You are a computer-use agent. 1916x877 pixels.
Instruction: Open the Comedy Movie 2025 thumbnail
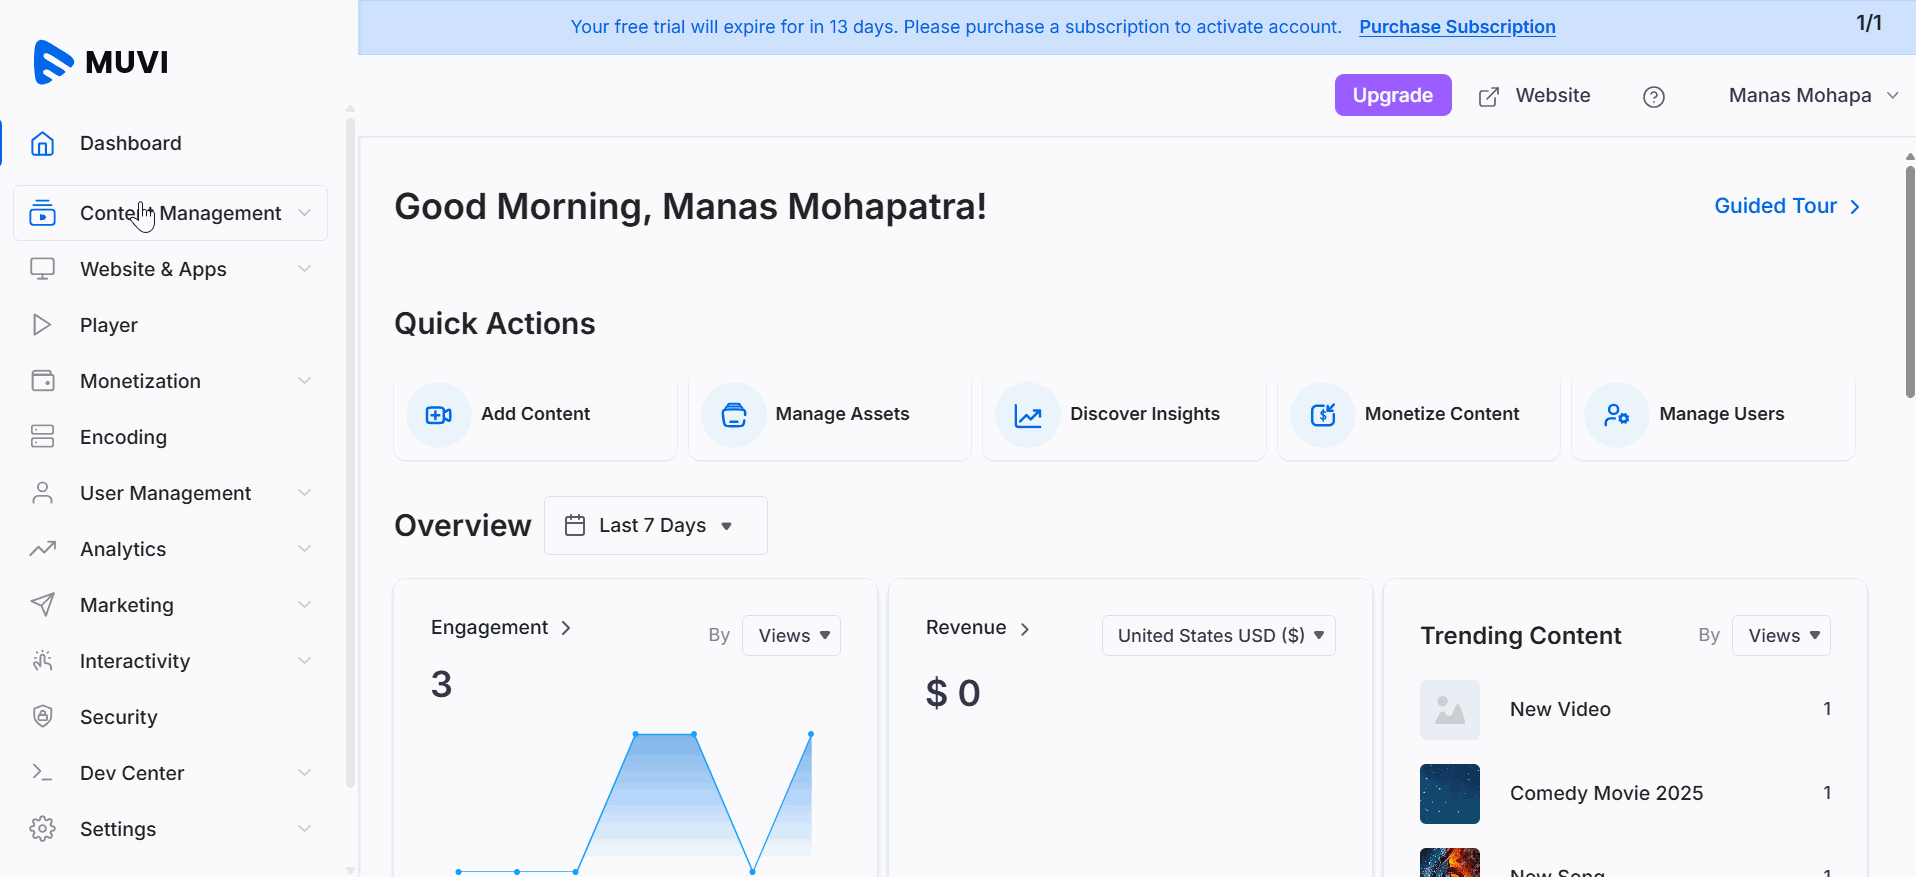1449,794
